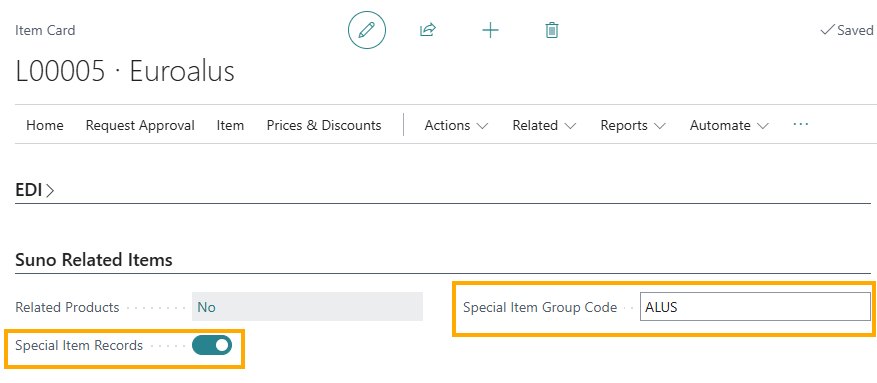Click the pencil edit icon
The width and height of the screenshot is (877, 383).
pos(367,30)
